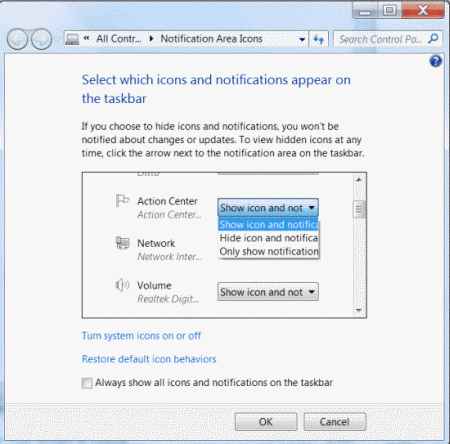Viewport: 450px width, 444px height.
Task: Click the Control Panel icon in the address bar
Action: [72, 39]
